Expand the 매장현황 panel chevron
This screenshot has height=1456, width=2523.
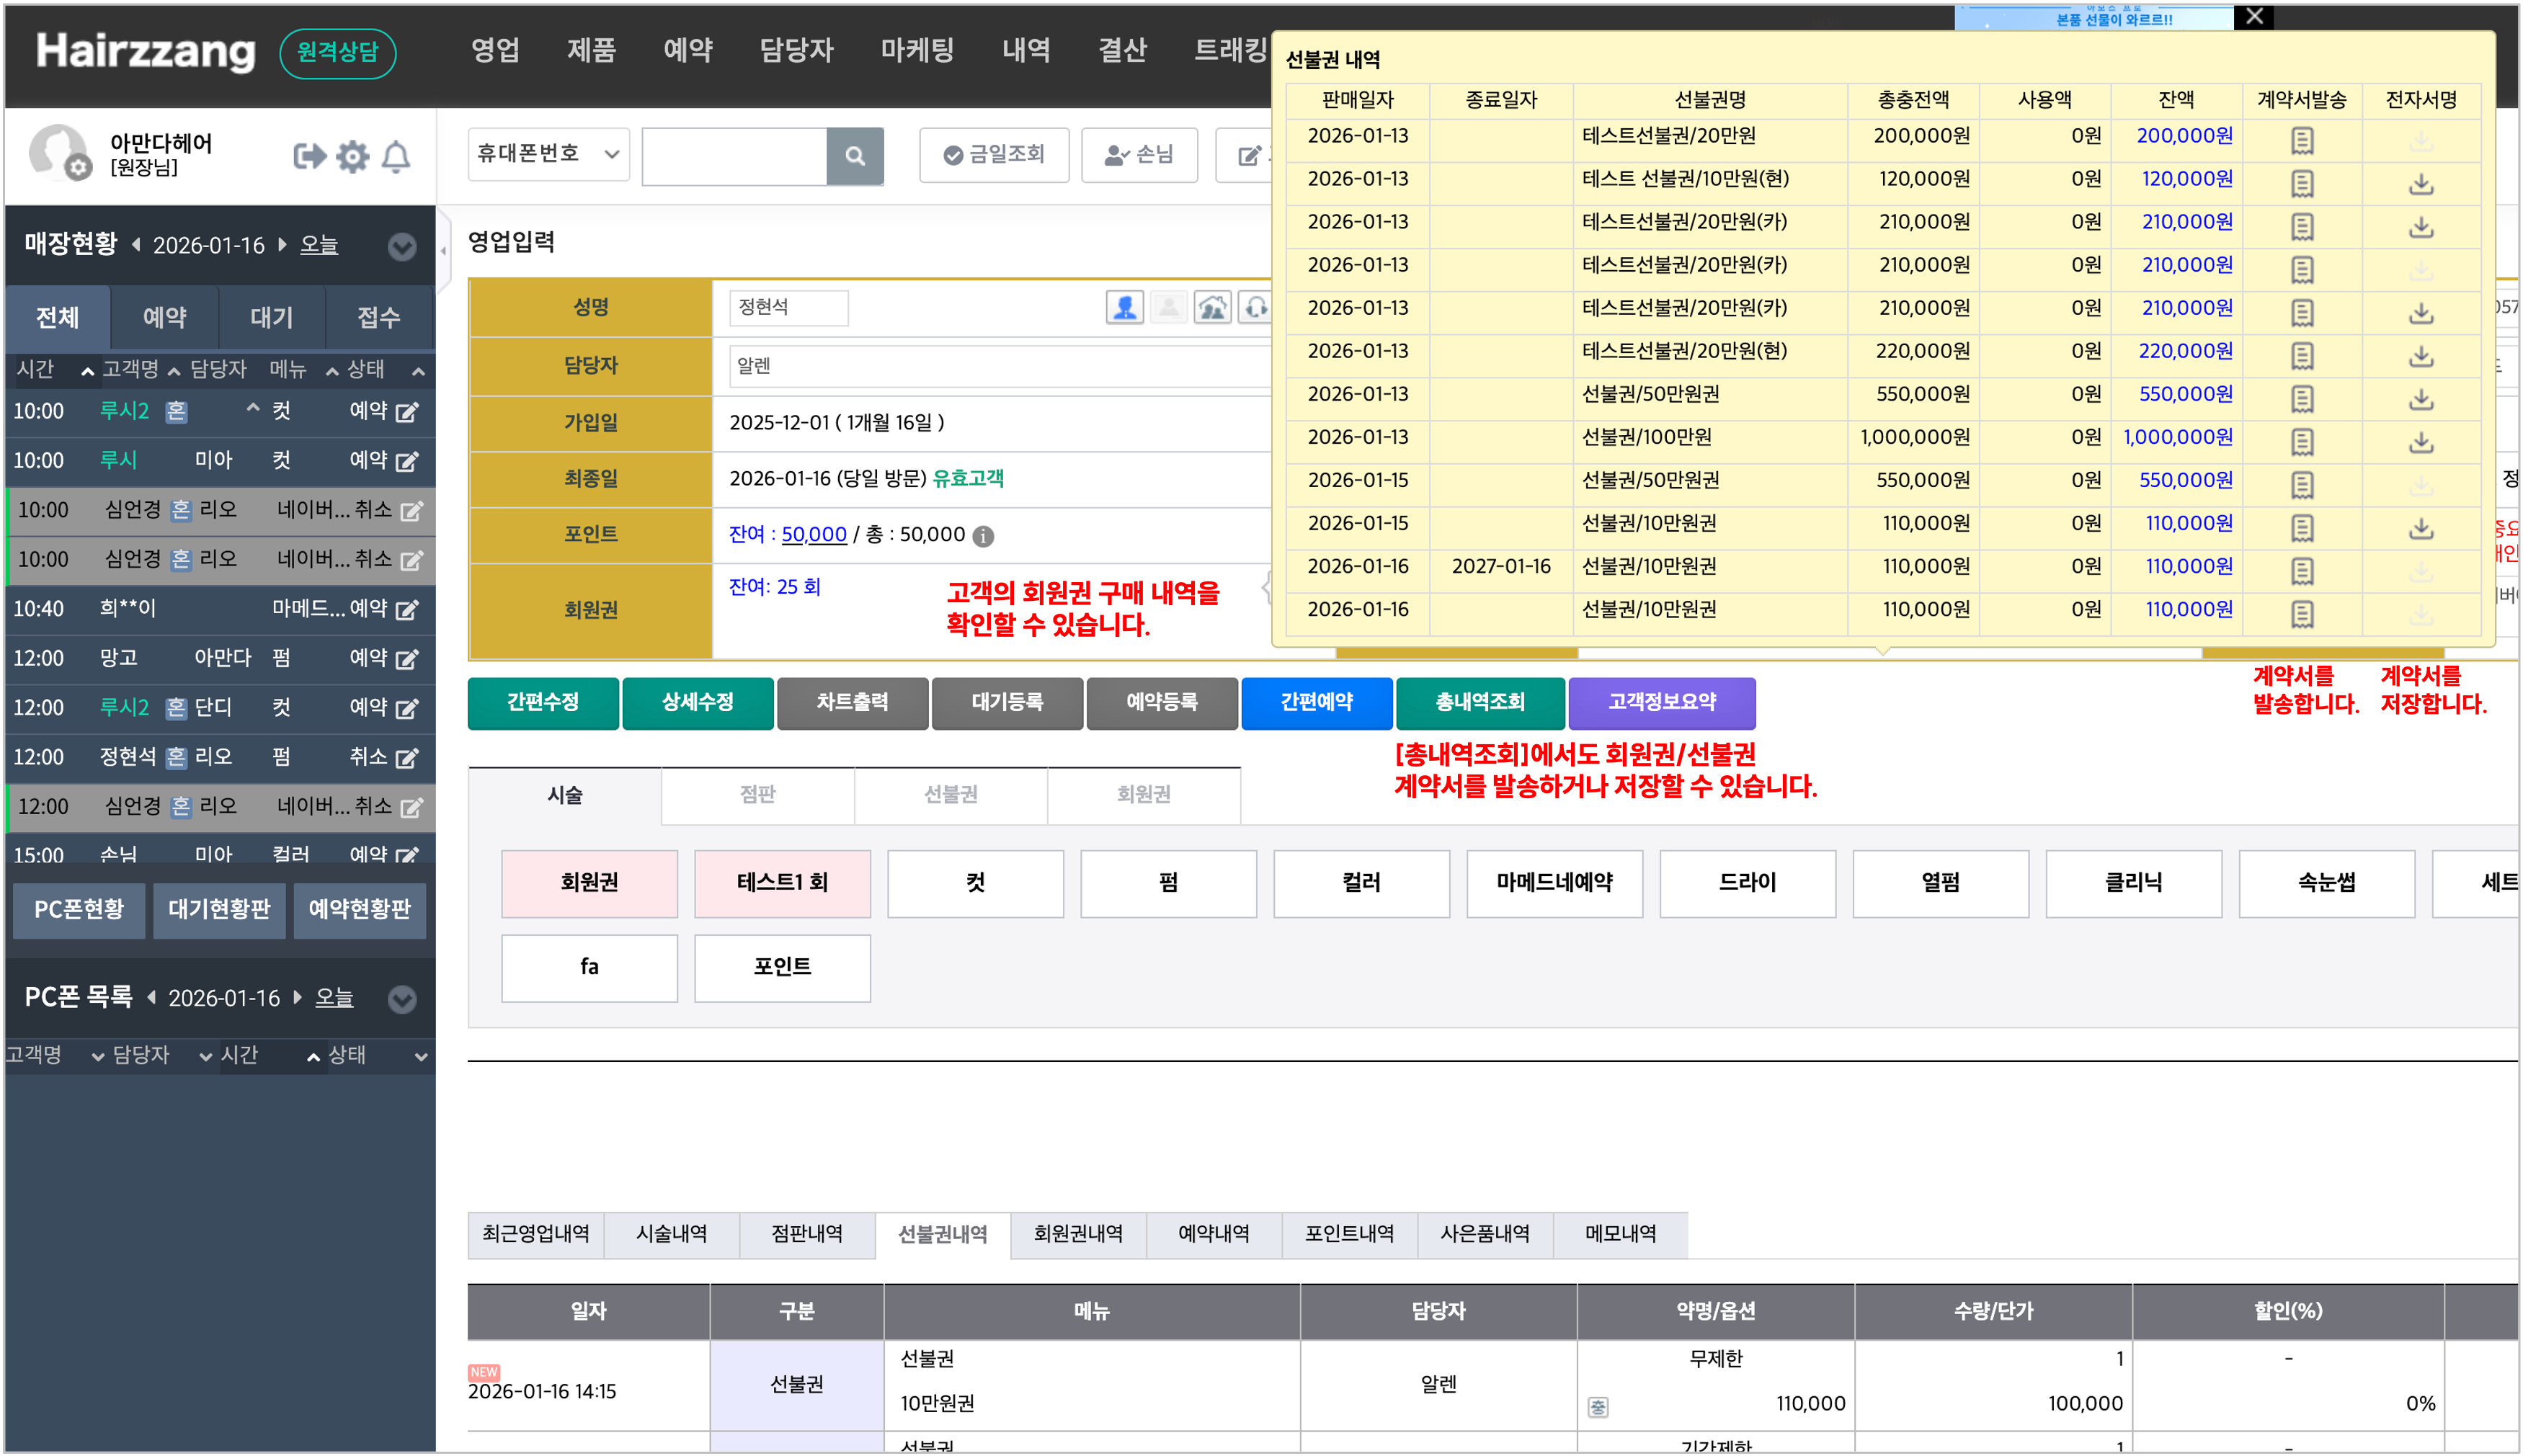coord(402,246)
